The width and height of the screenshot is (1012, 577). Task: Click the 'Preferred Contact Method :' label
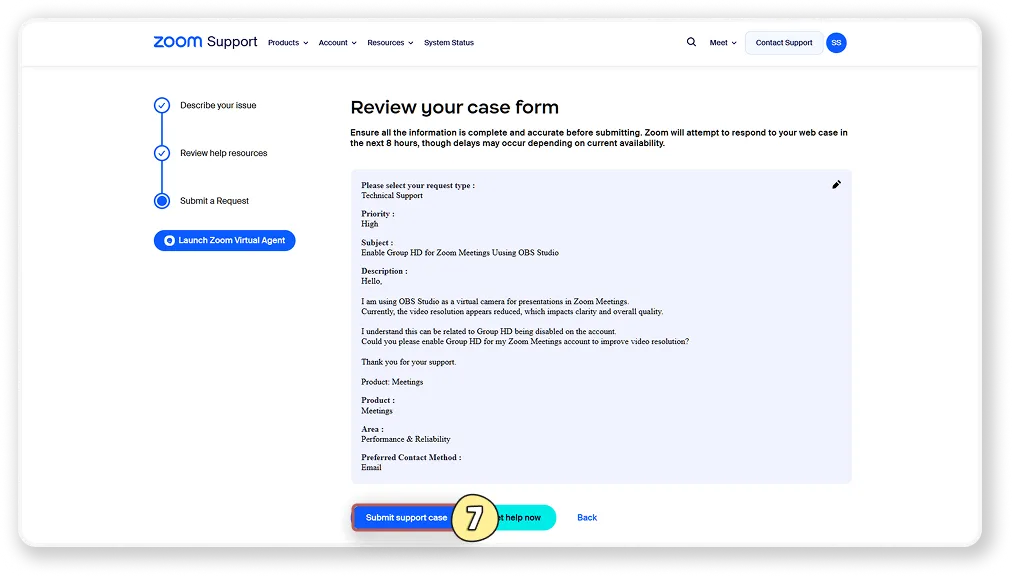coord(411,458)
